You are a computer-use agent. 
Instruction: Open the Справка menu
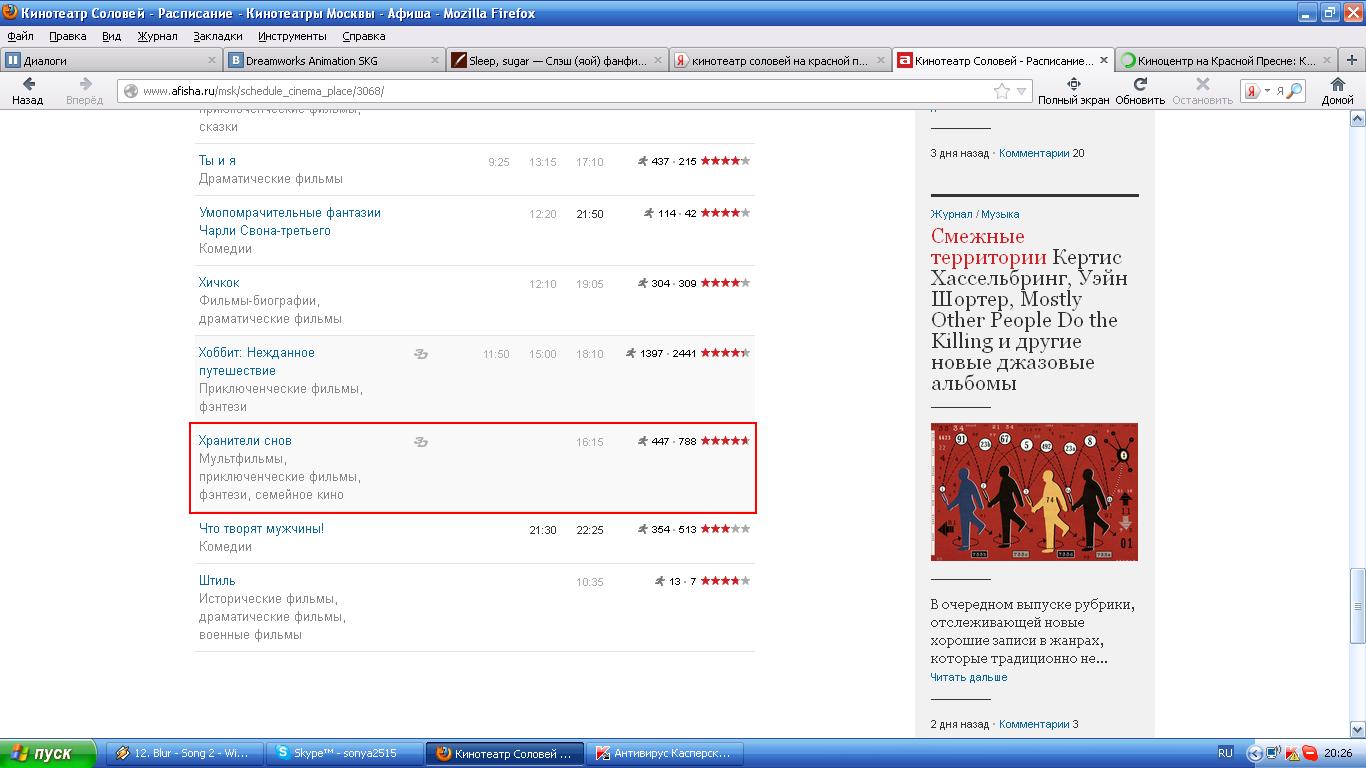(x=364, y=36)
